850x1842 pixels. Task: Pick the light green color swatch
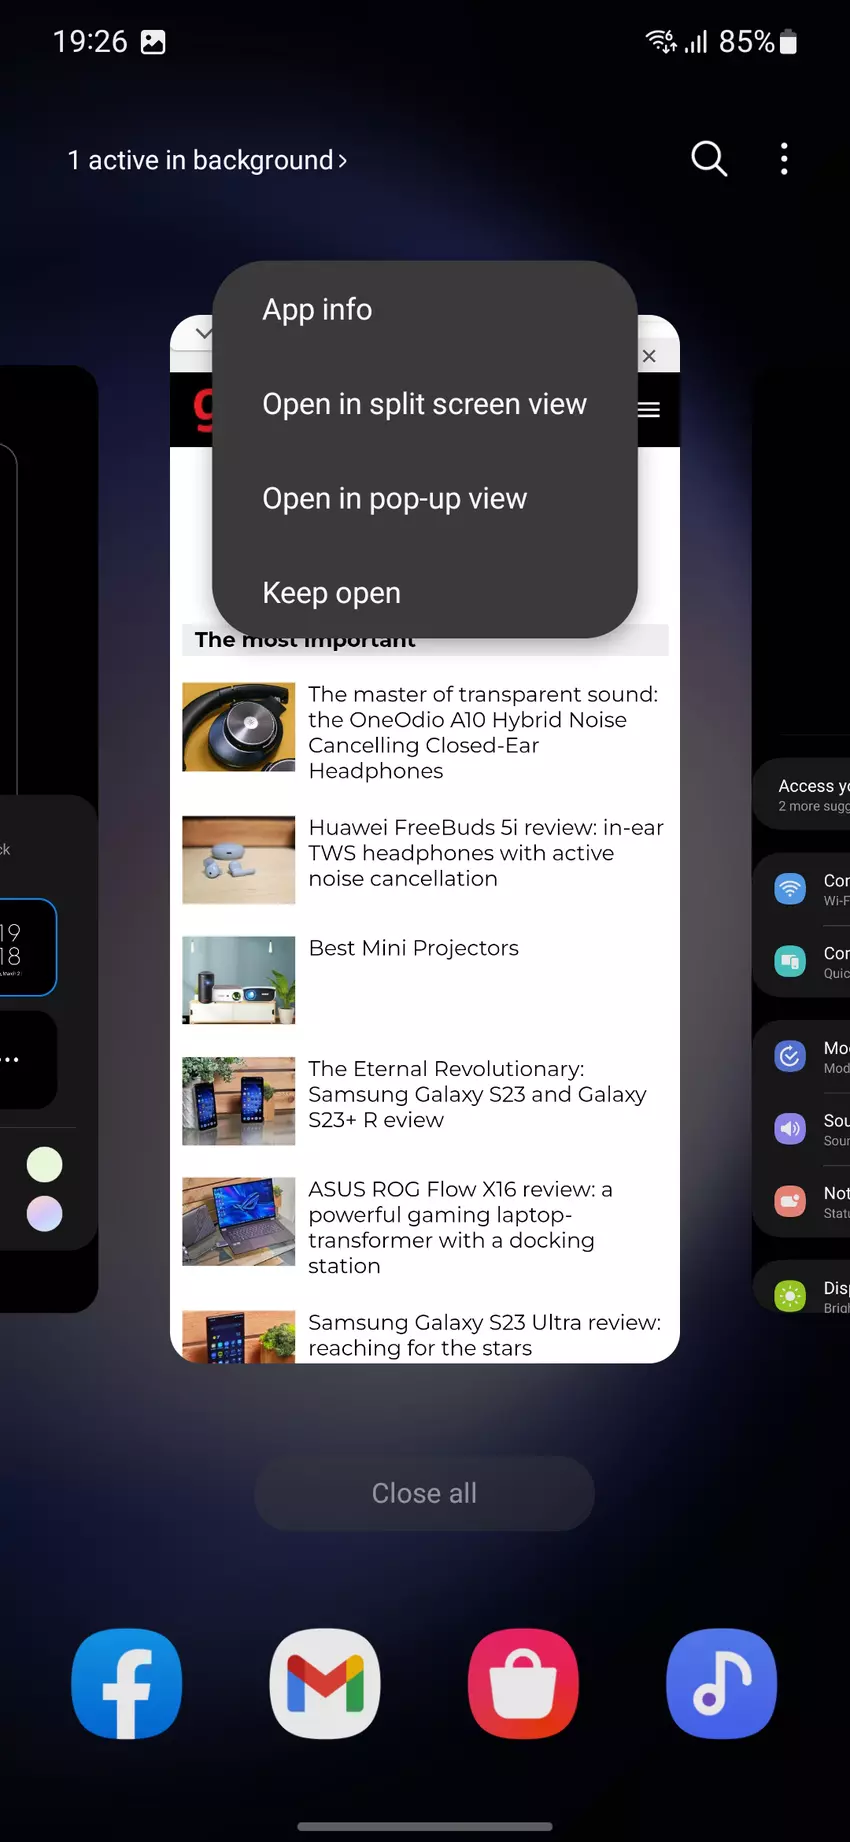point(44,1165)
